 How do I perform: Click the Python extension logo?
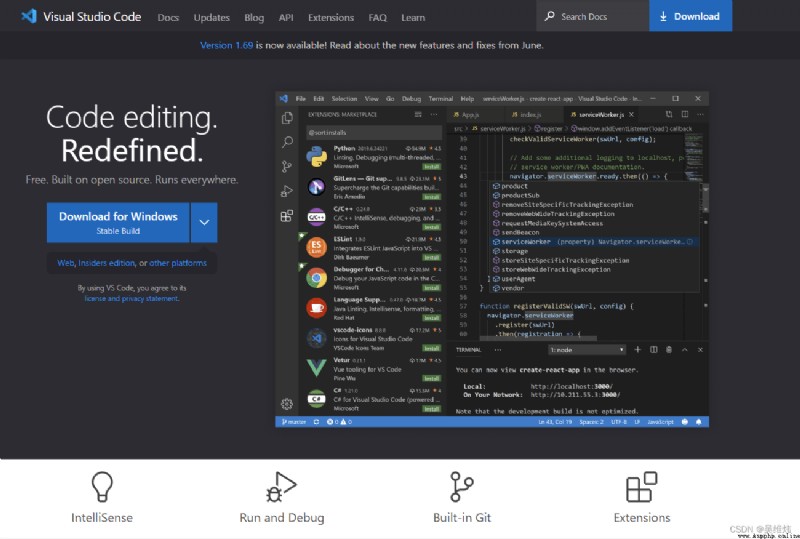click(316, 157)
